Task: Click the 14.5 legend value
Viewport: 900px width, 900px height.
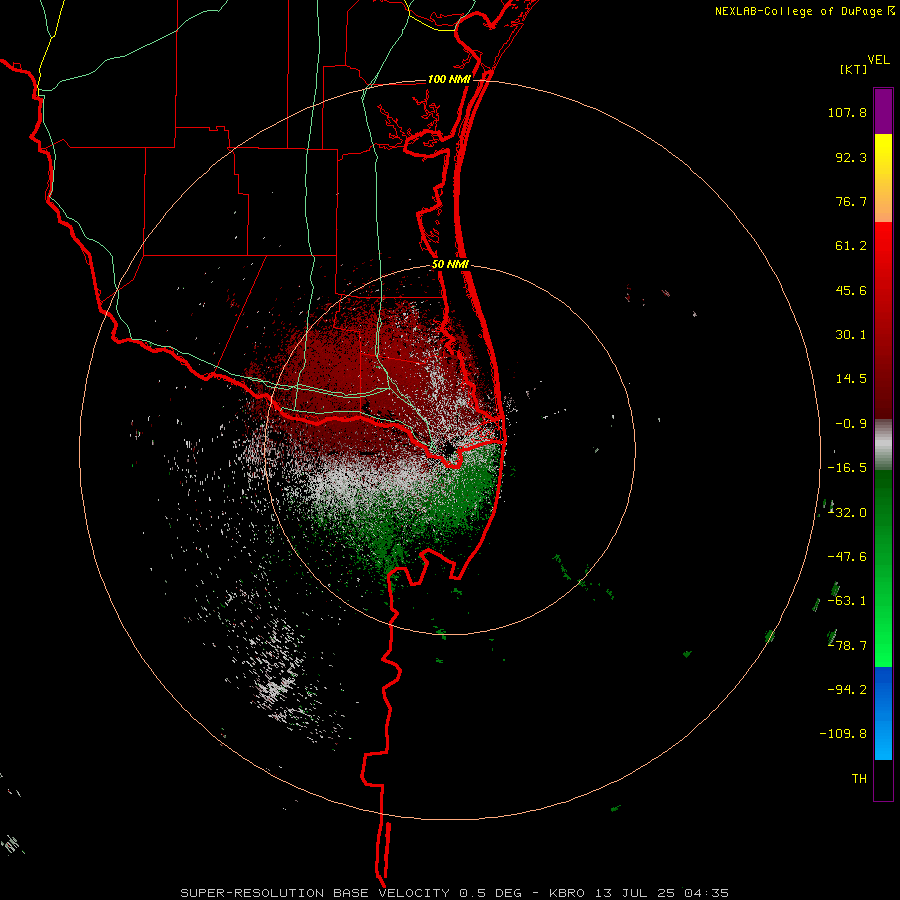Action: click(851, 379)
